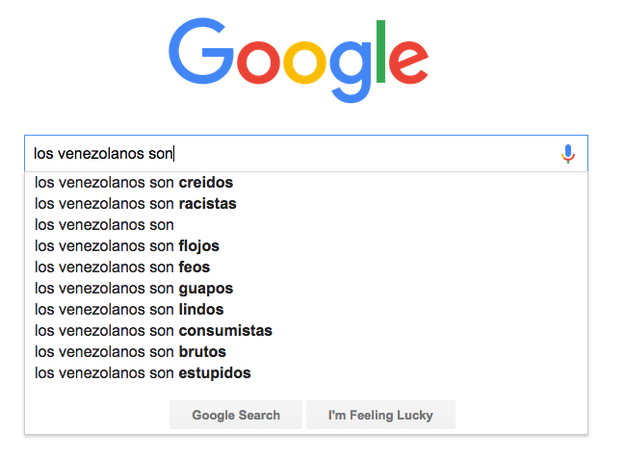Click the blue capital G in logo

click(201, 51)
